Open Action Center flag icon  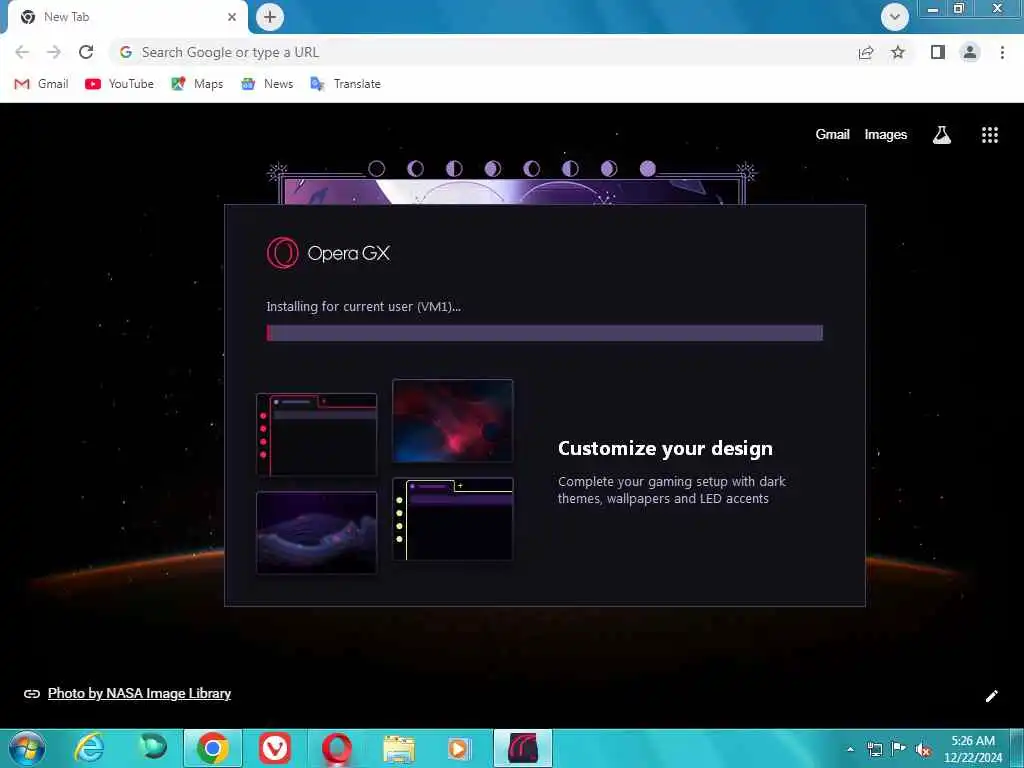(899, 749)
